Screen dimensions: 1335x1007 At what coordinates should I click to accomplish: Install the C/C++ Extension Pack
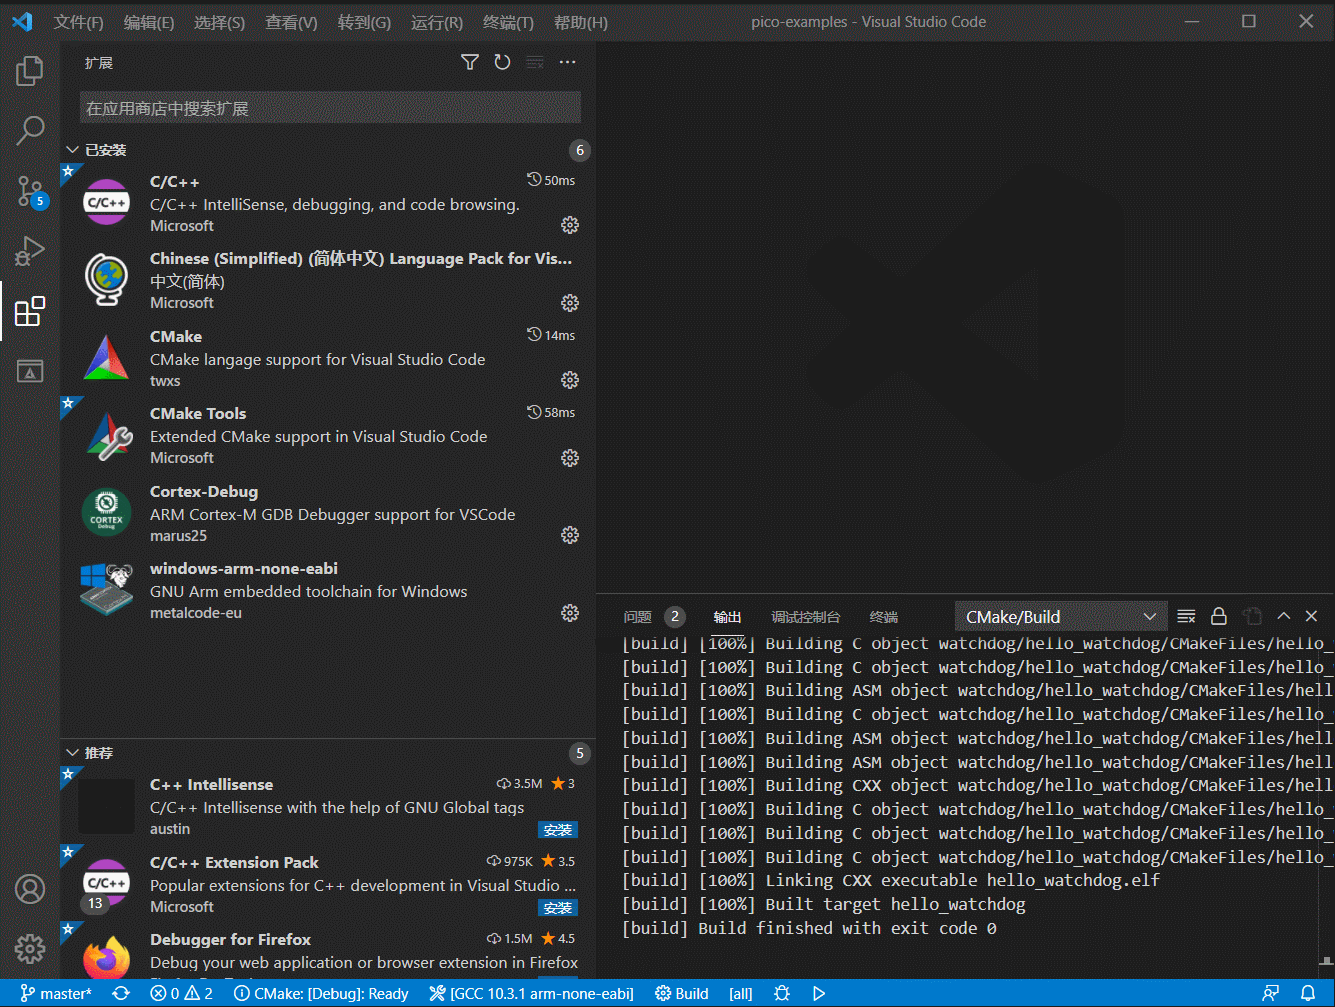click(558, 908)
